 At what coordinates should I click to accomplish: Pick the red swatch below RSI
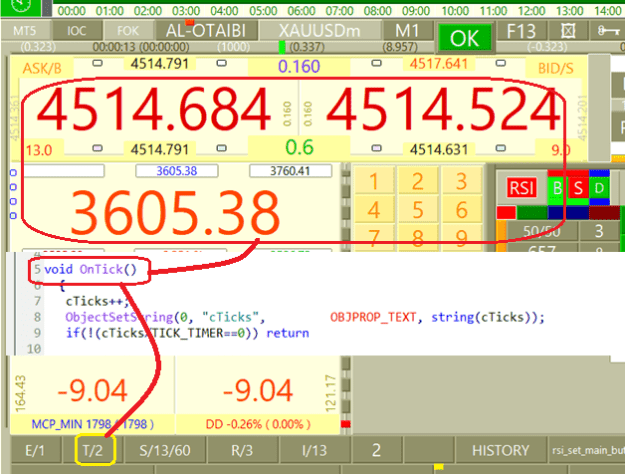tap(506, 212)
